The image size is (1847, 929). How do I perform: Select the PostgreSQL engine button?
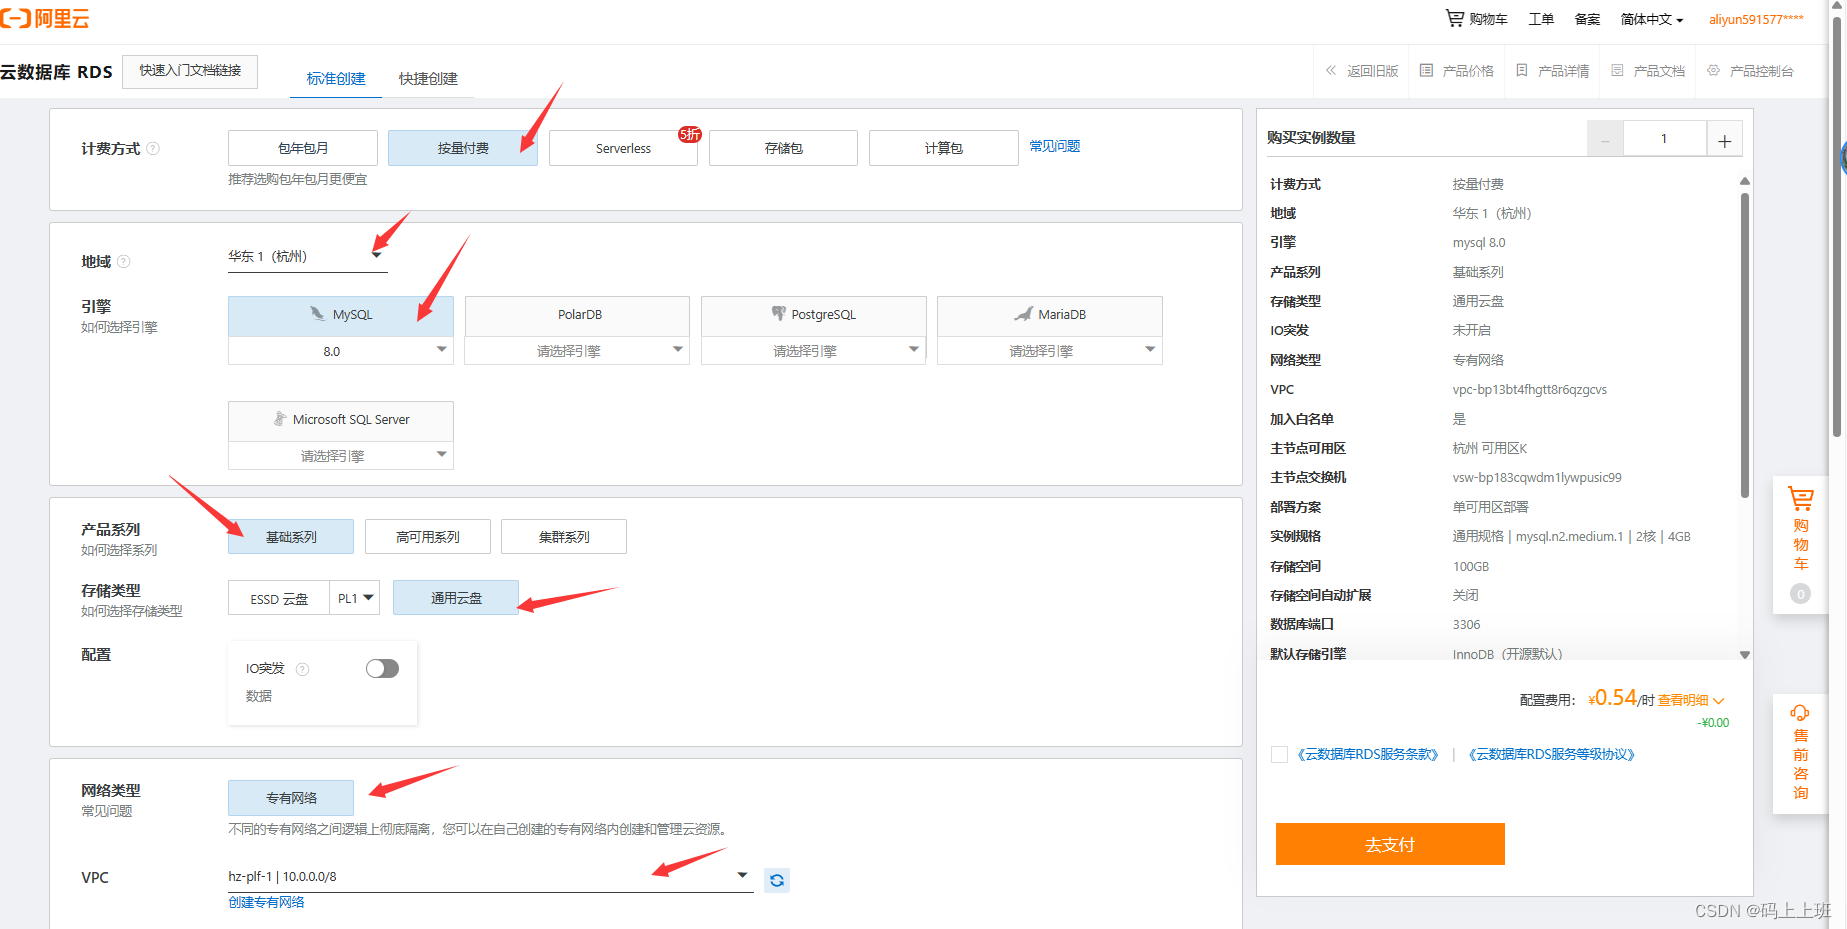[813, 315]
